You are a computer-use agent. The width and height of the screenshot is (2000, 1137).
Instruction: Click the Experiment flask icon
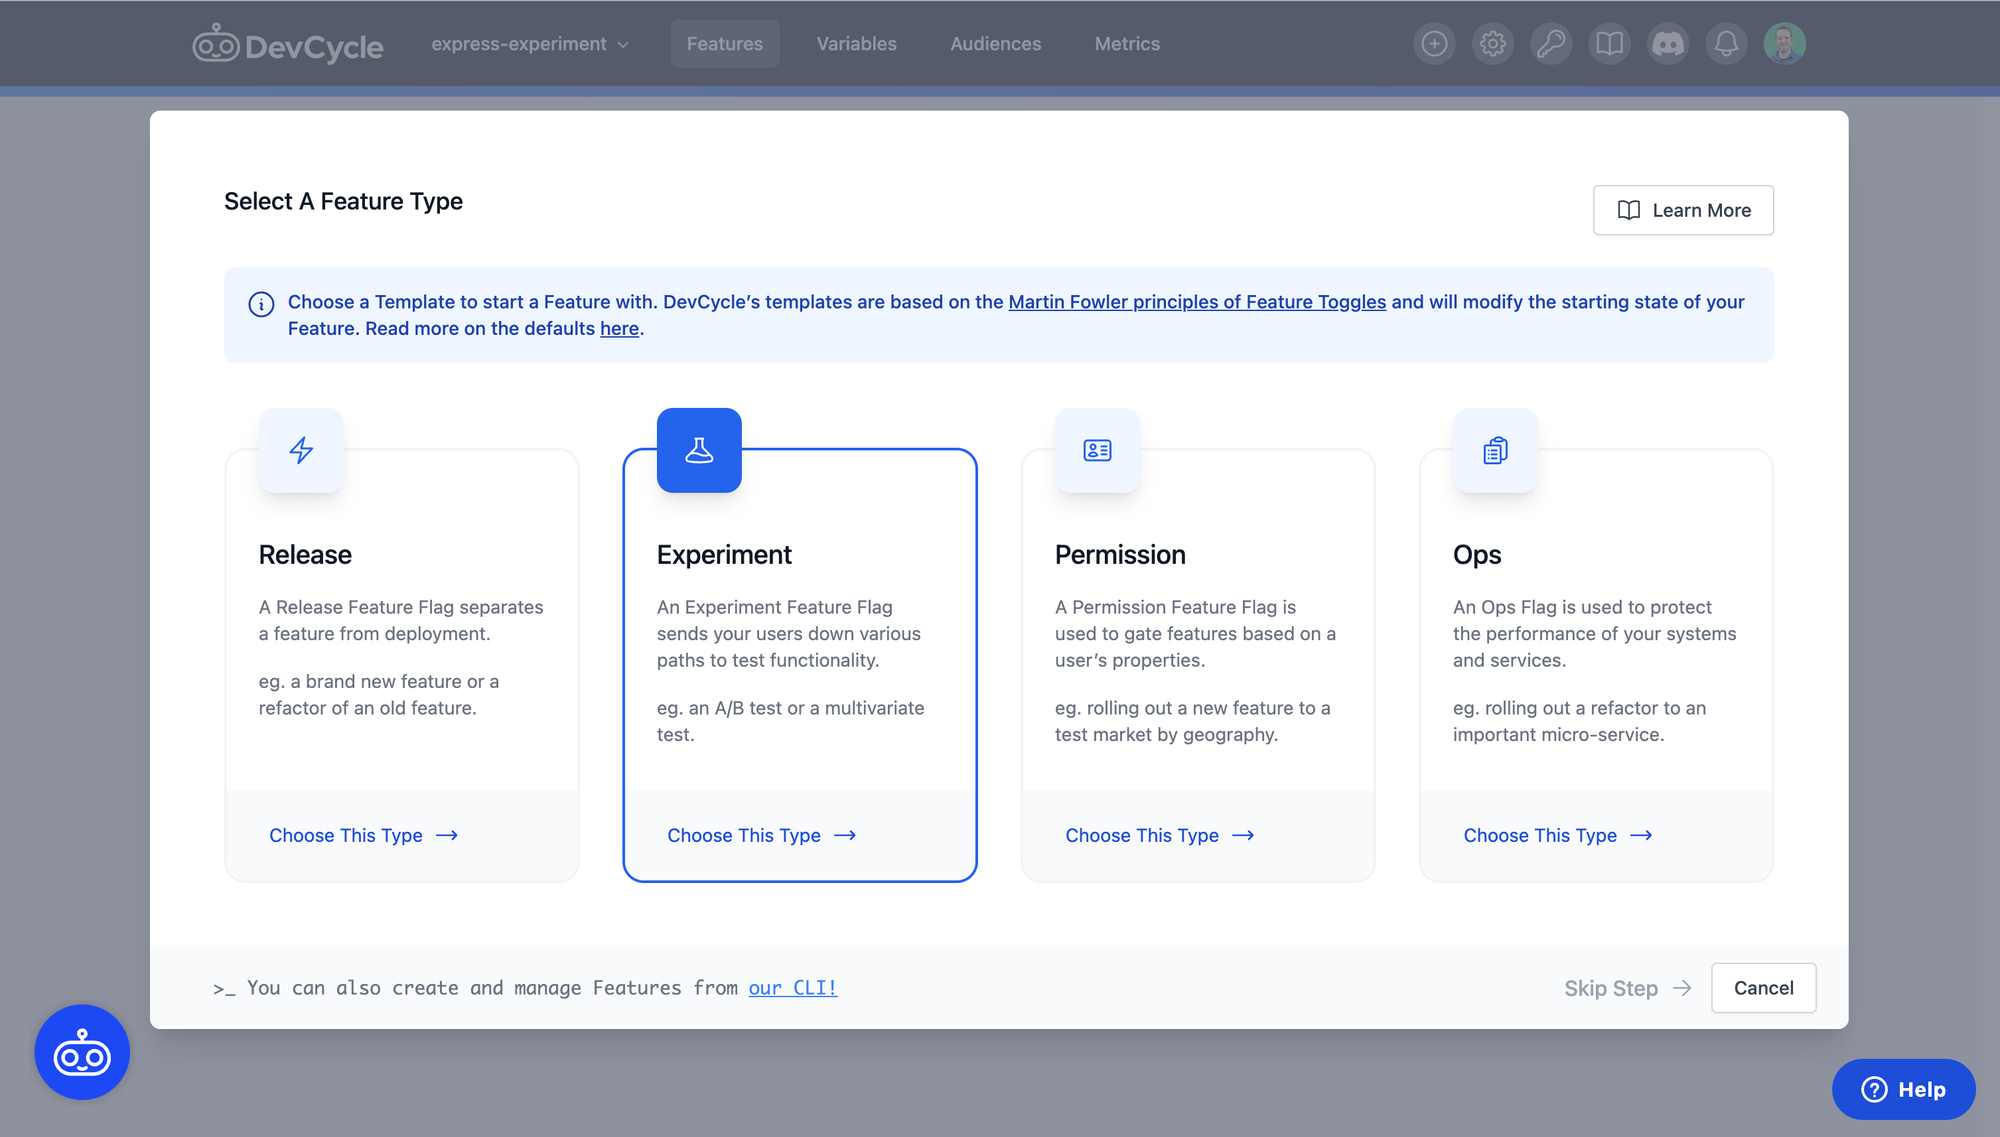pyautogui.click(x=699, y=450)
